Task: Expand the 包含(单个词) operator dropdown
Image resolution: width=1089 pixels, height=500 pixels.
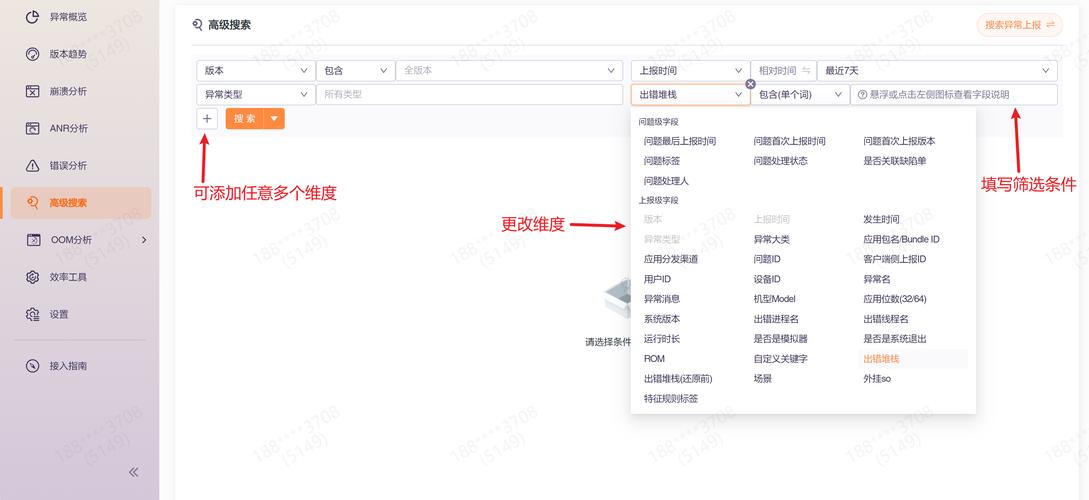Action: pyautogui.click(x=836, y=94)
